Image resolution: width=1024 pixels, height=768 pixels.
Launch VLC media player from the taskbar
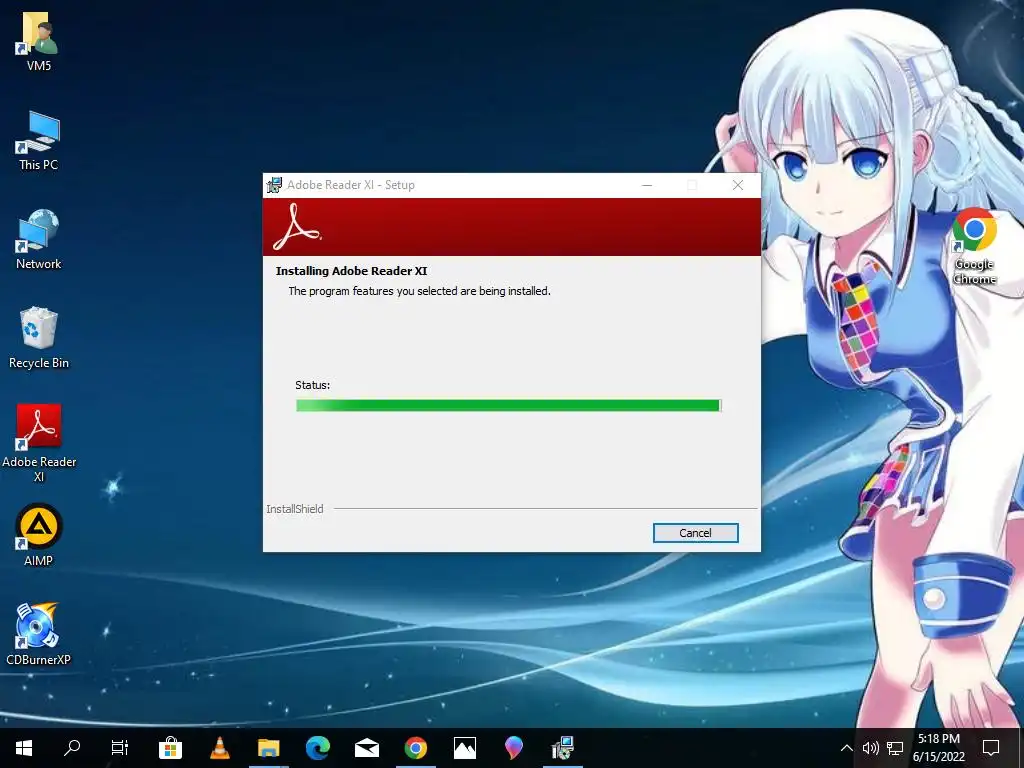[x=219, y=748]
